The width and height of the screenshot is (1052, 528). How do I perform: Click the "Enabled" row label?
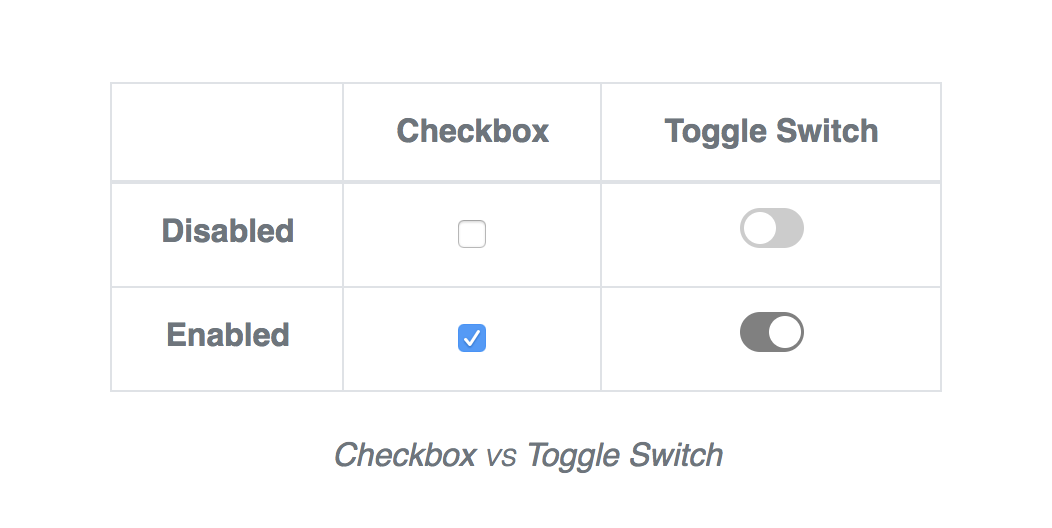tap(228, 335)
